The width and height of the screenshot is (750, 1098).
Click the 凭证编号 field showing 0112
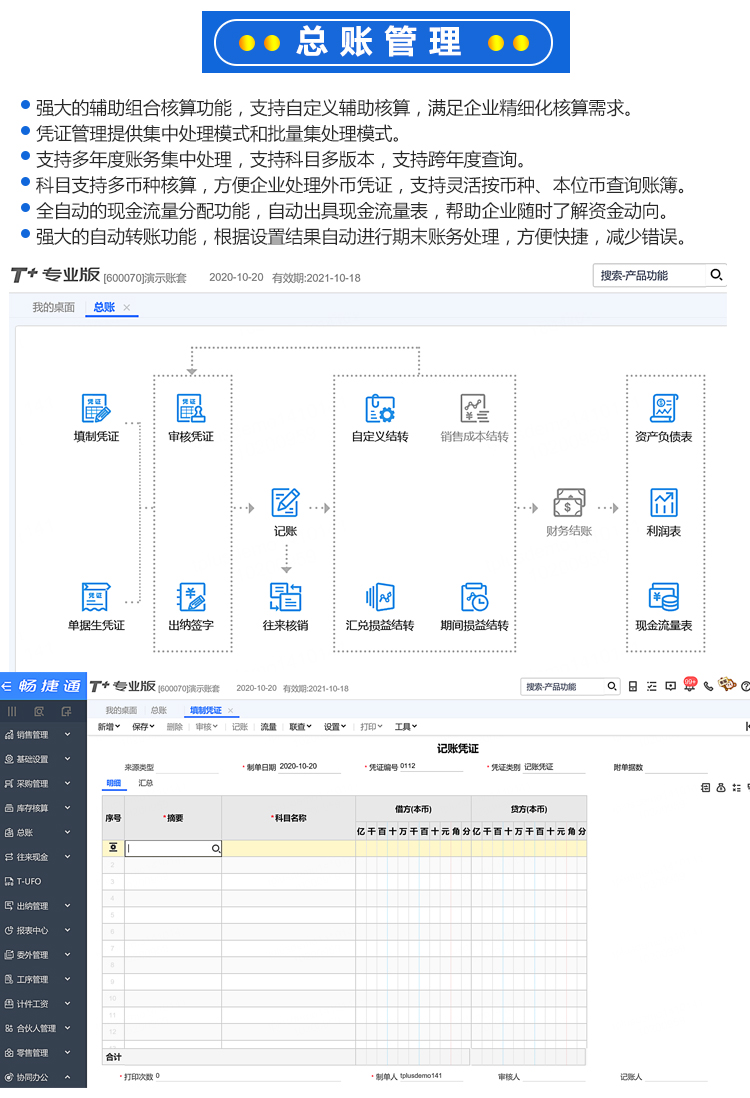point(431,767)
